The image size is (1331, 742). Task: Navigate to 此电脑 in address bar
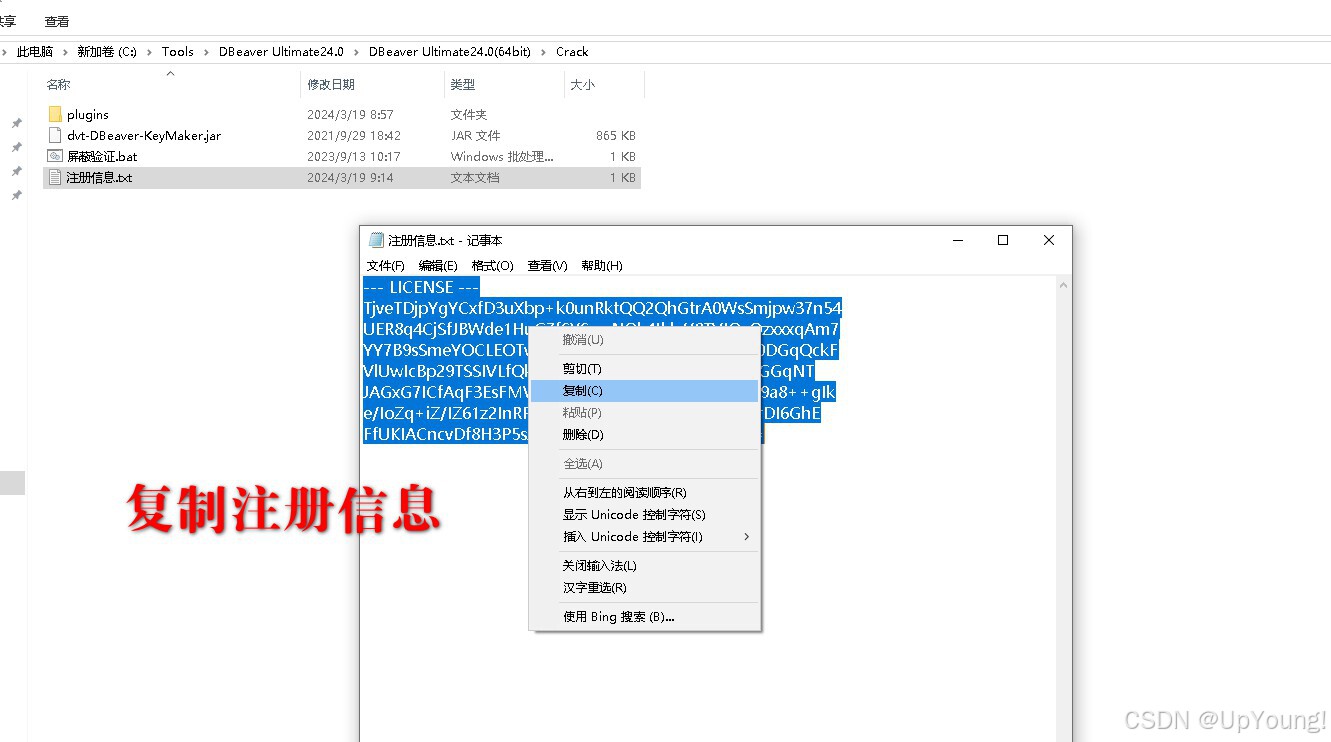pos(35,52)
